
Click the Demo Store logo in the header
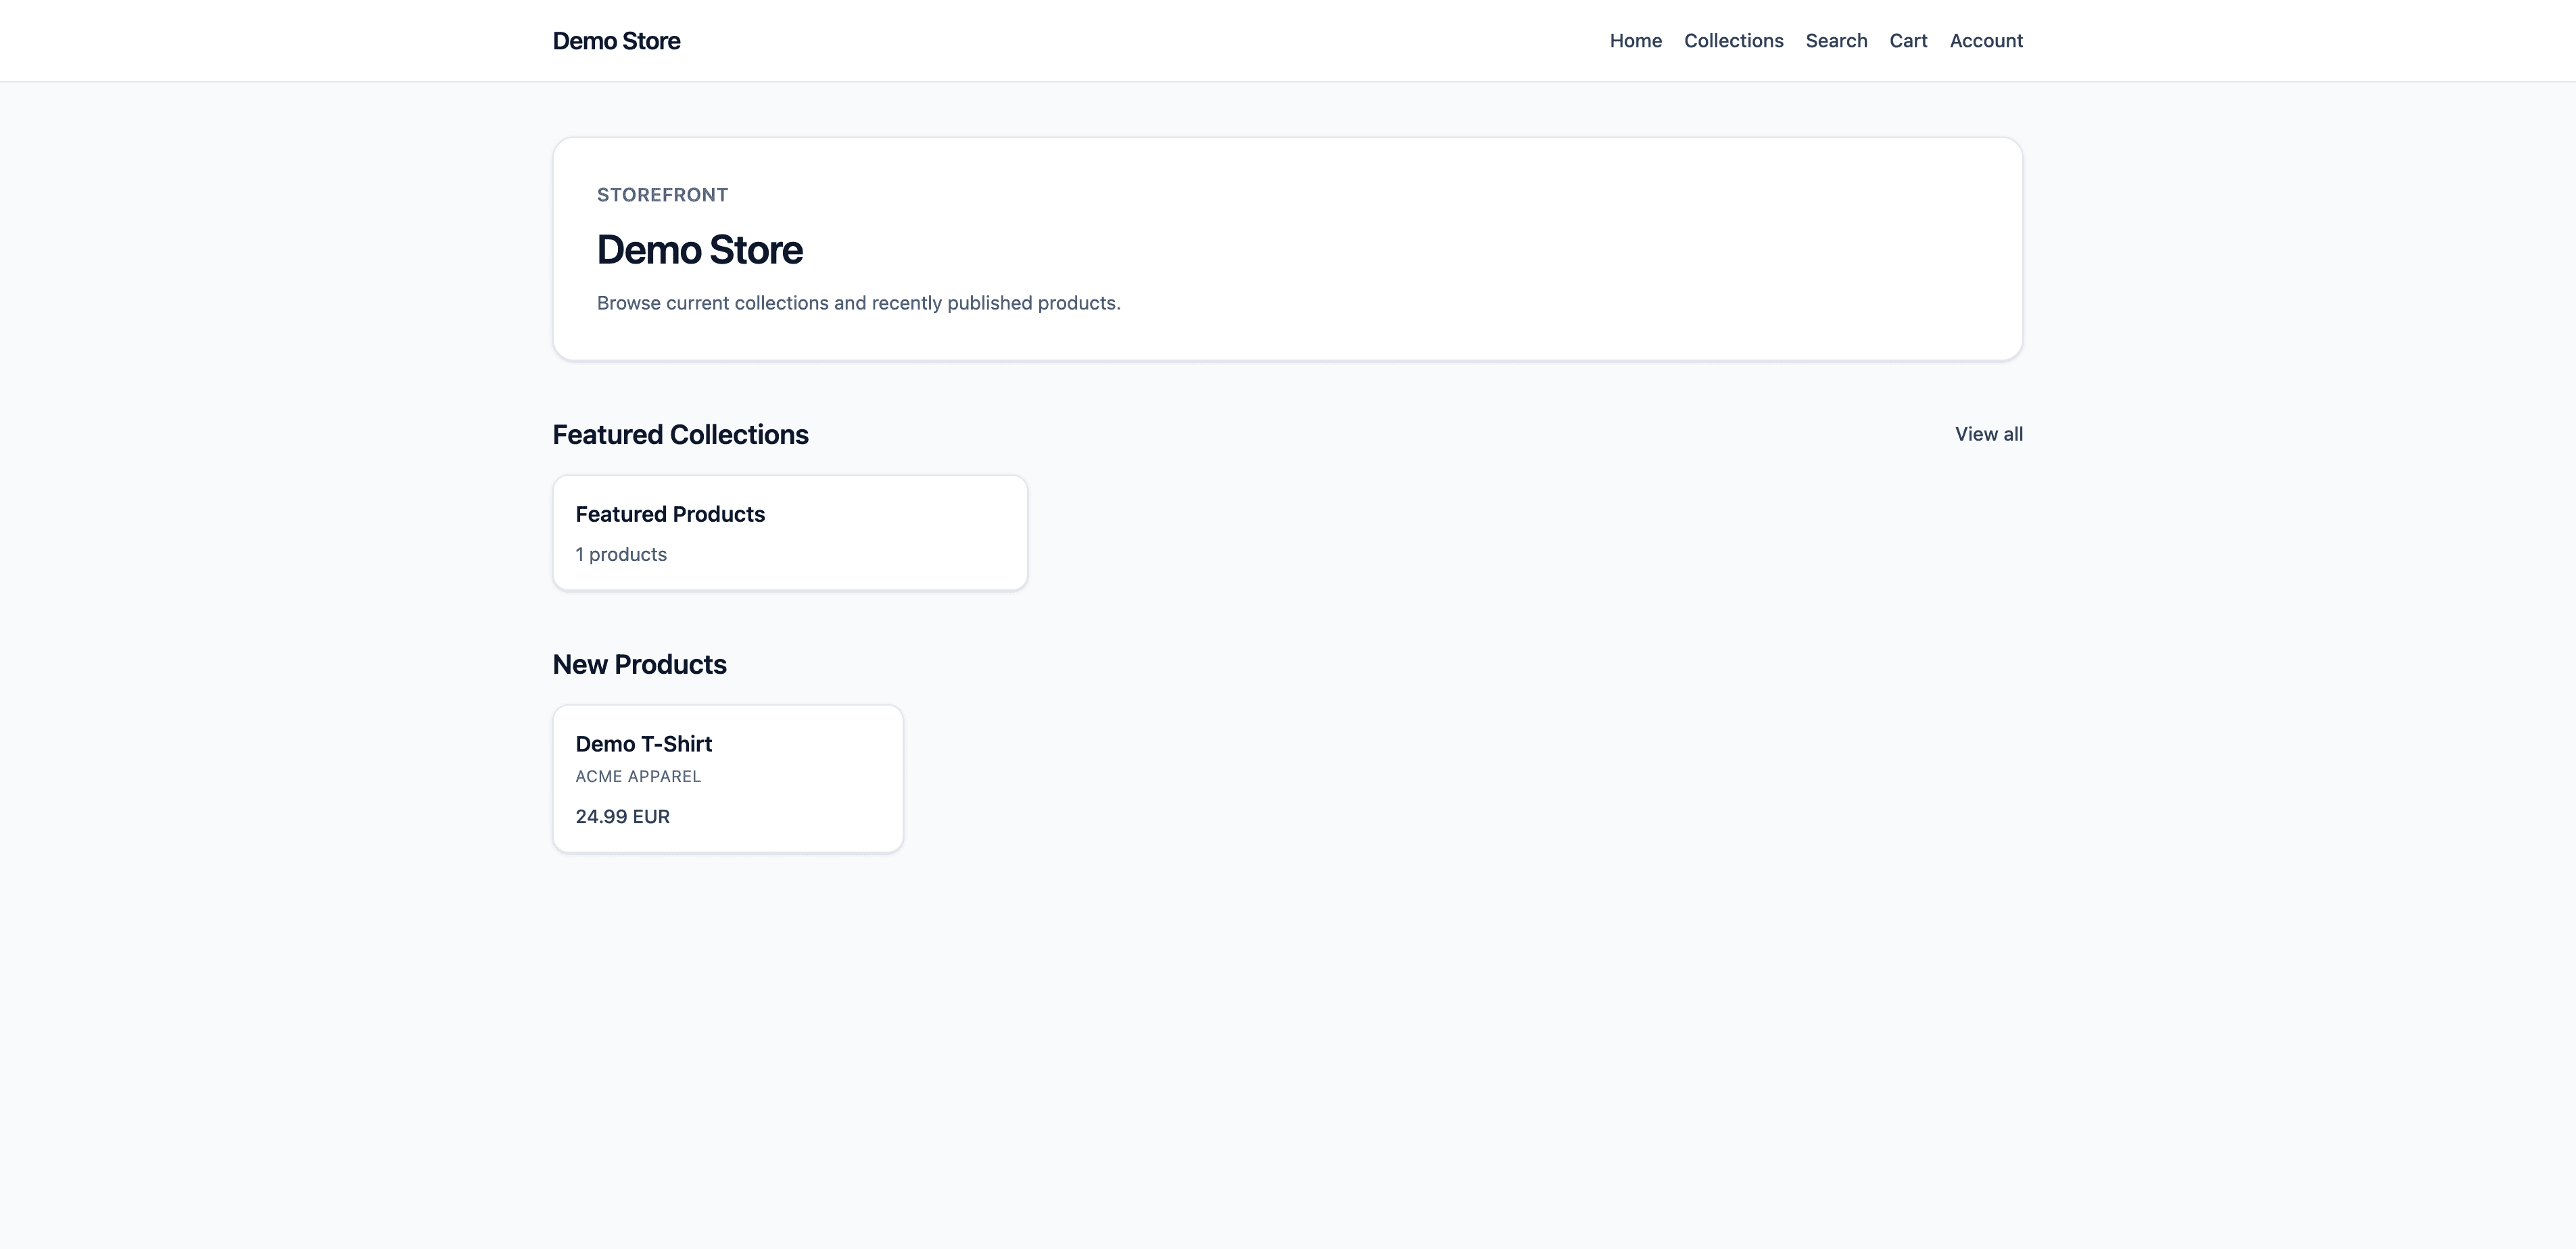(x=616, y=40)
